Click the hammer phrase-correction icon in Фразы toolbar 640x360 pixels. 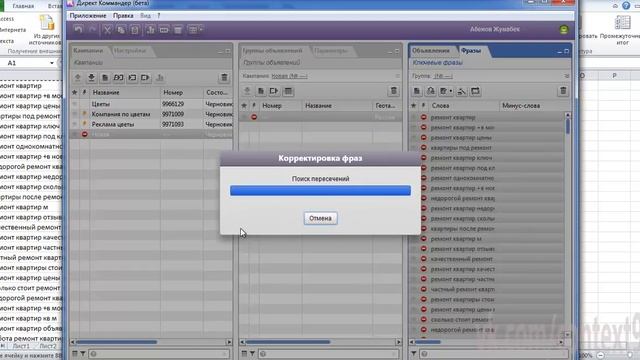click(462, 91)
